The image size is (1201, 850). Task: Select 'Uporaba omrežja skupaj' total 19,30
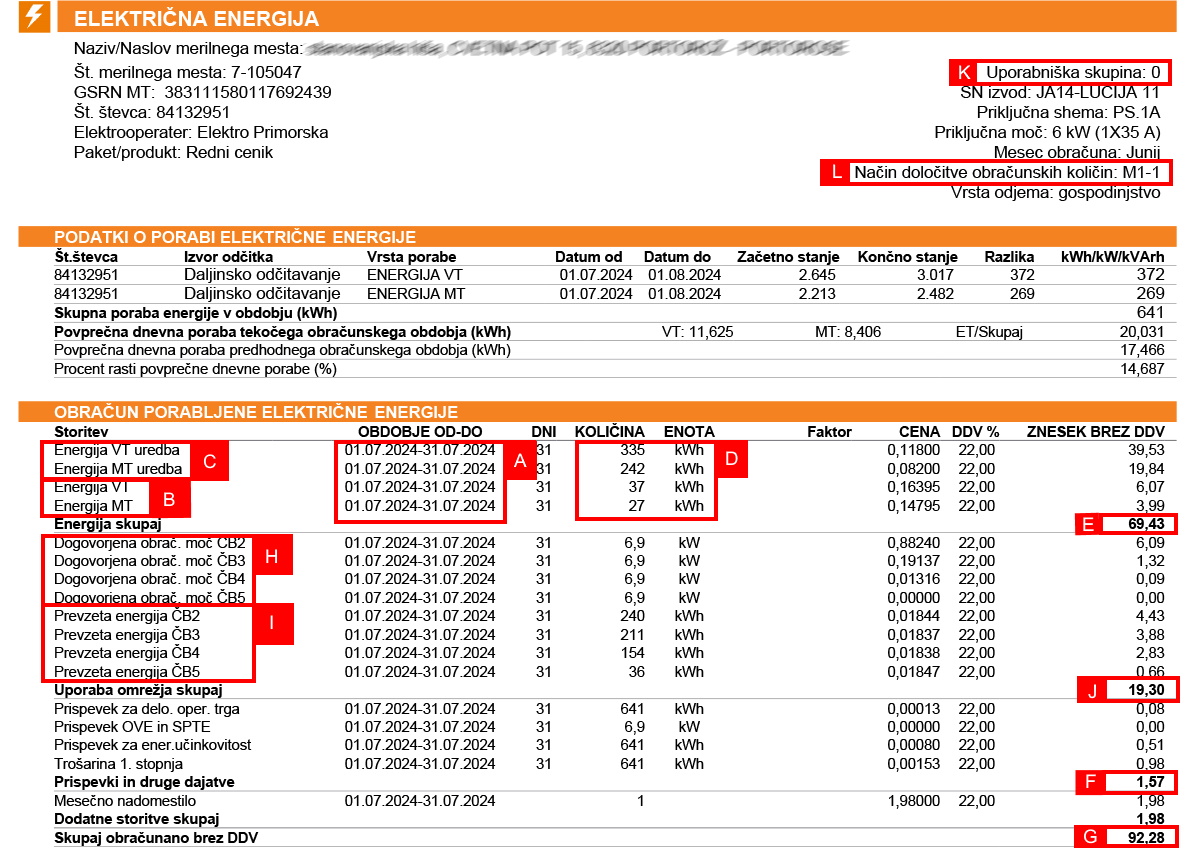(1146, 690)
